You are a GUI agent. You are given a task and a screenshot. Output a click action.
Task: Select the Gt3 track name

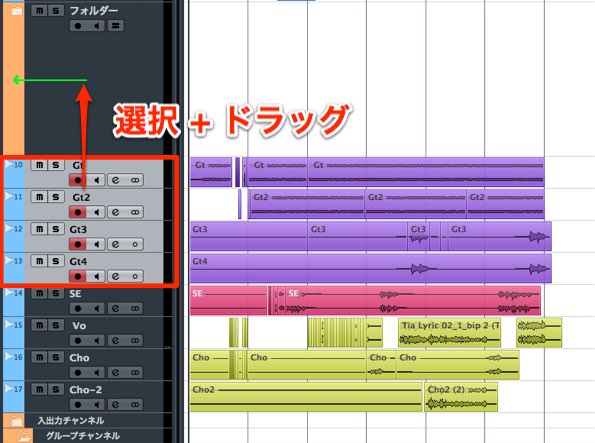pos(78,229)
